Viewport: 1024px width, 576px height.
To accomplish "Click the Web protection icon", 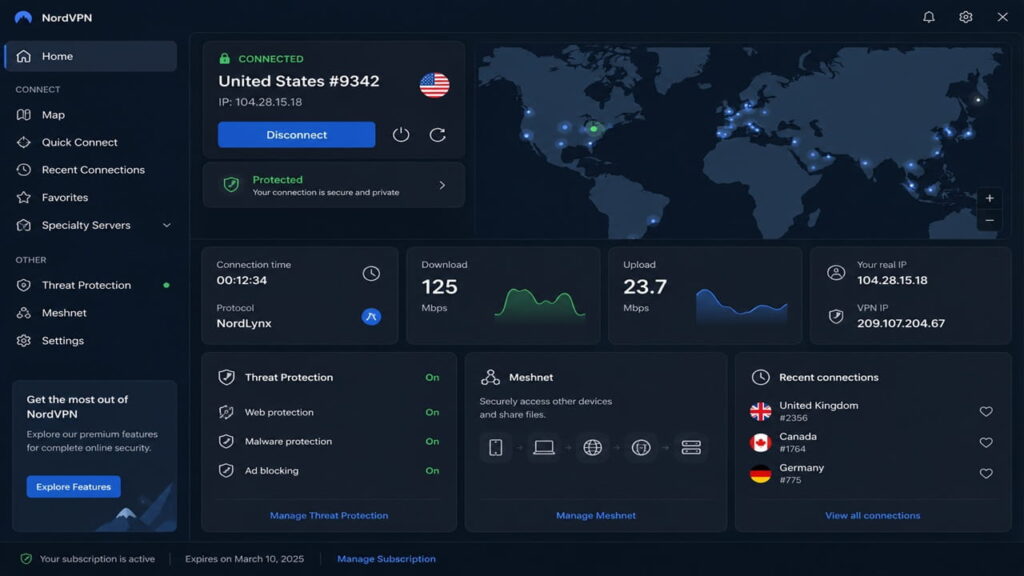I will tap(226, 412).
